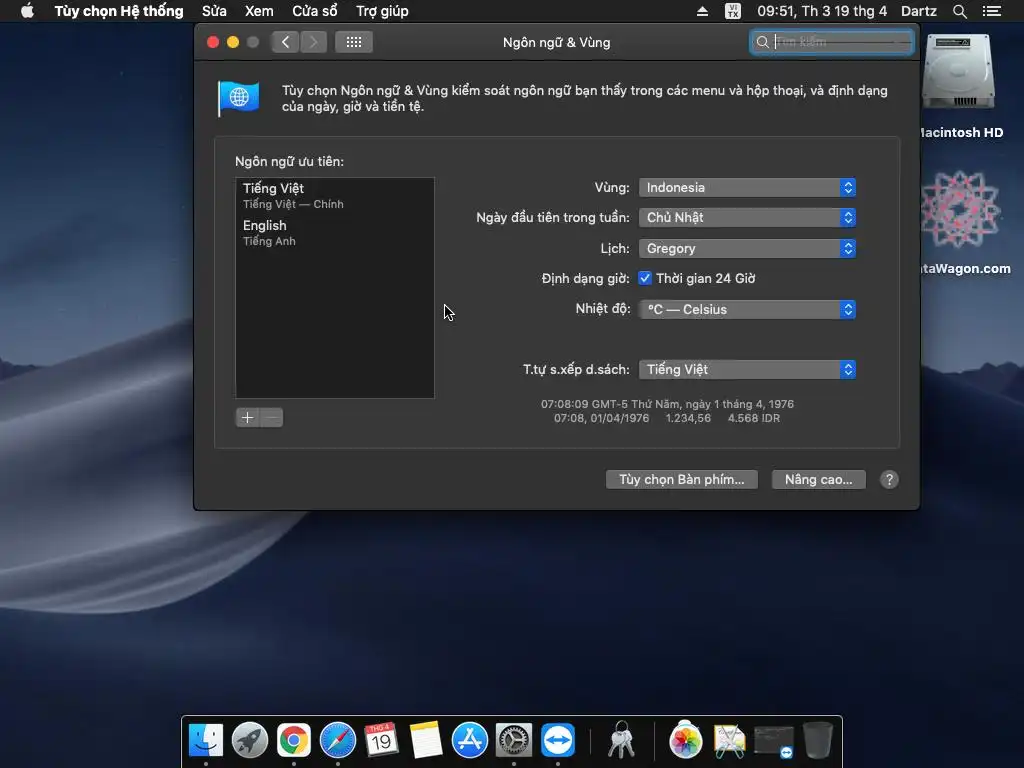Open the Cửa sổ menu
Screen dimensions: 1024x768
315,11
